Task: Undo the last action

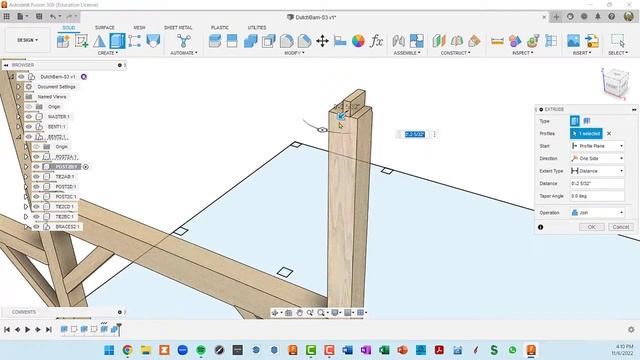Action: pos(53,17)
